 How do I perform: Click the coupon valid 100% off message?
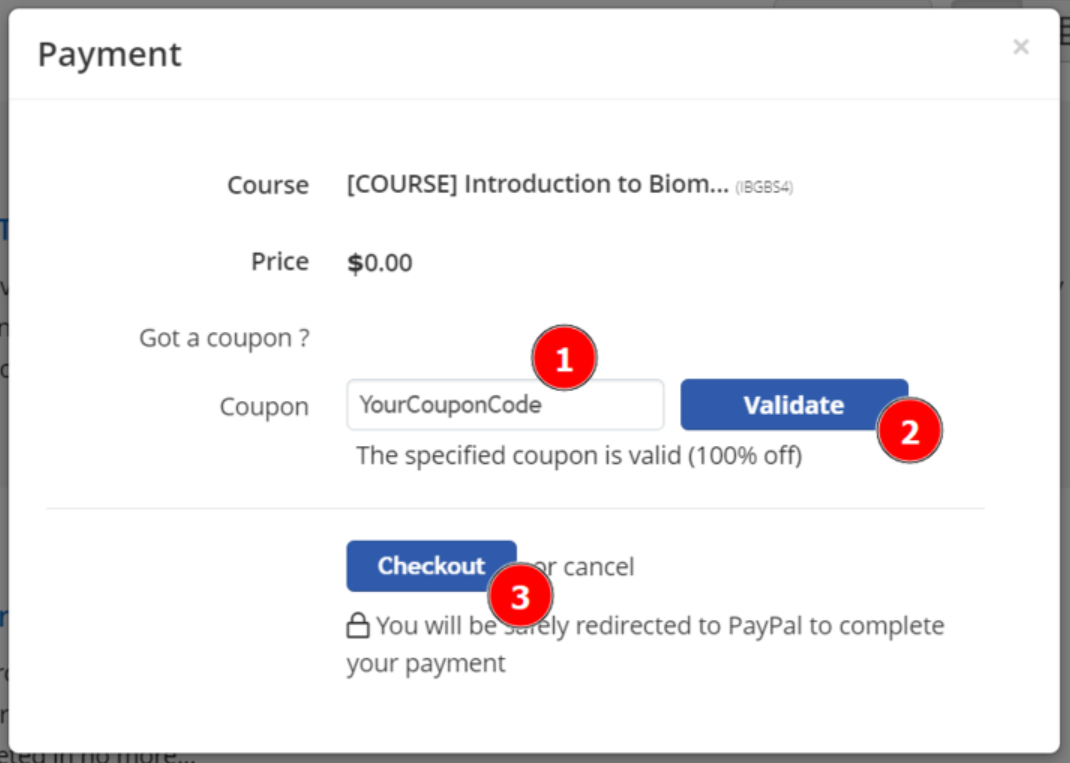coord(579,455)
